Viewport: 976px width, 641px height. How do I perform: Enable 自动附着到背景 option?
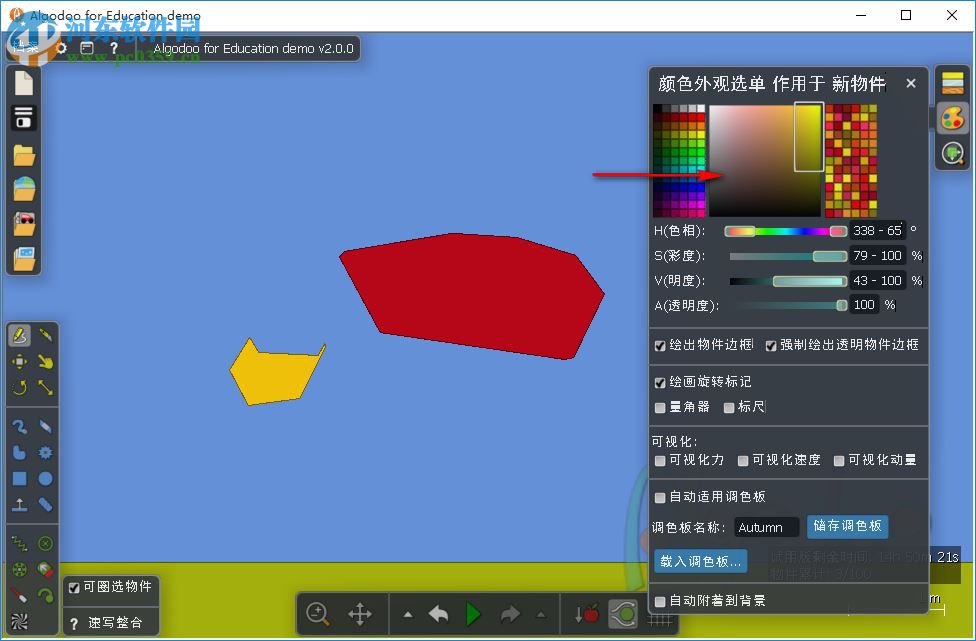tap(660, 602)
